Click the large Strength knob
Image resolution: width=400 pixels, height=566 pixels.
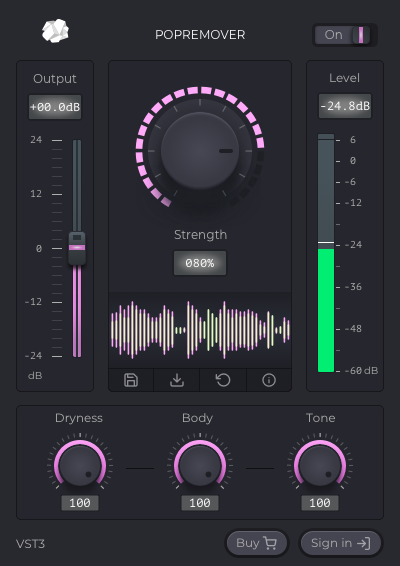(200, 151)
